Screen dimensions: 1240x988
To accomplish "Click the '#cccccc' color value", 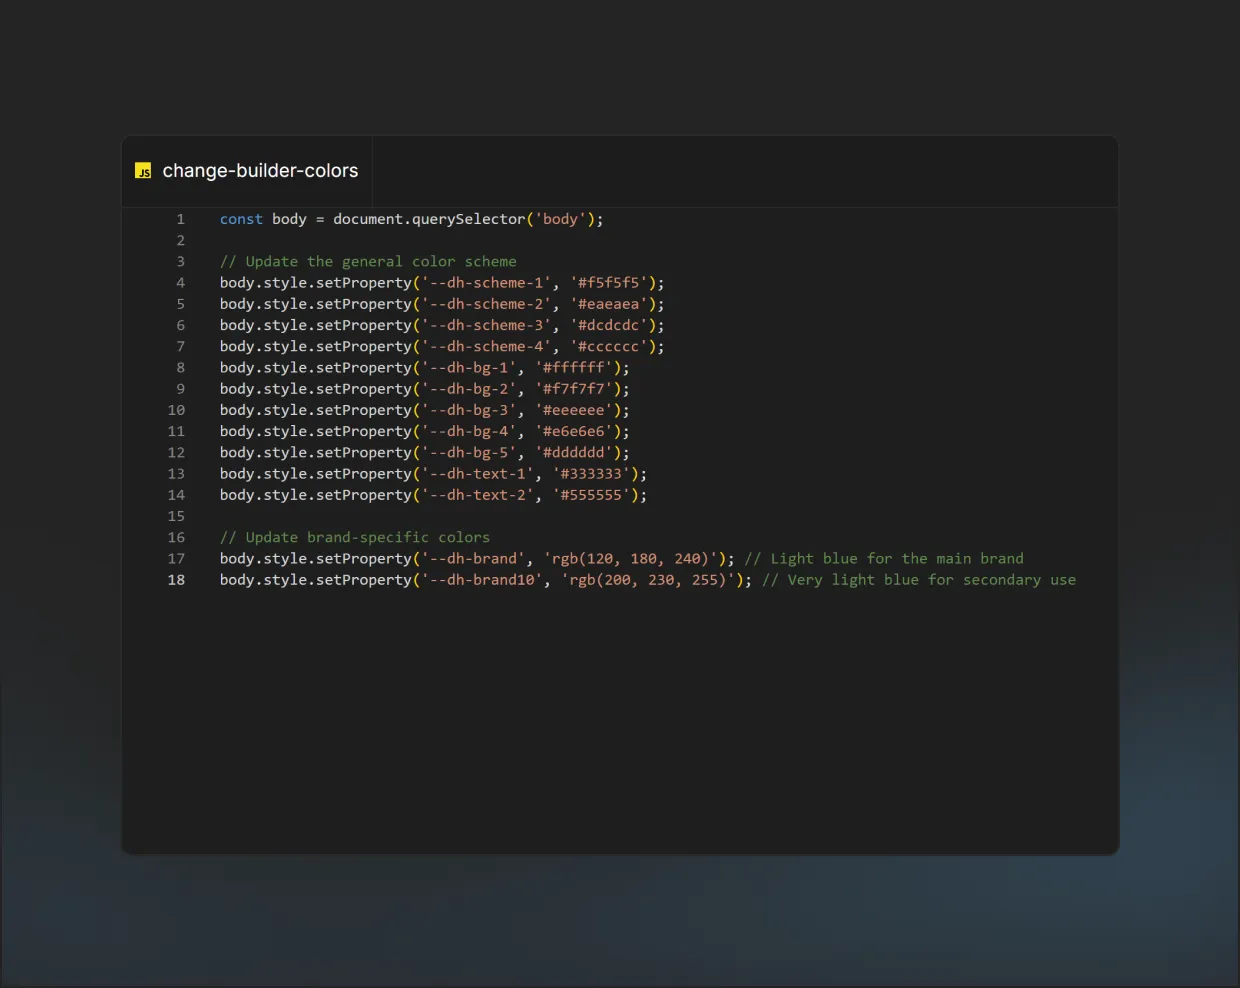I will (x=609, y=346).
